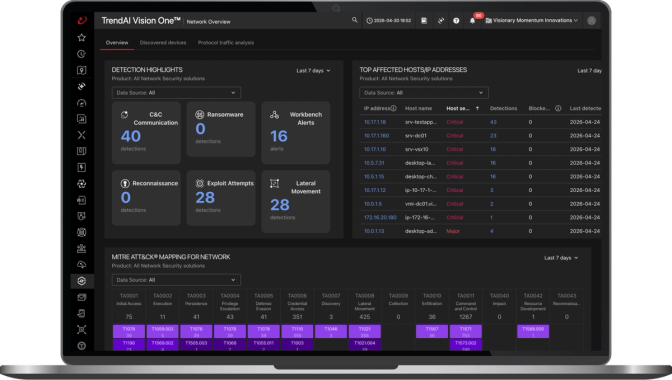672x380 pixels.
Task: Select T1567 cell under TA0010 Exfiltration
Action: (432, 331)
